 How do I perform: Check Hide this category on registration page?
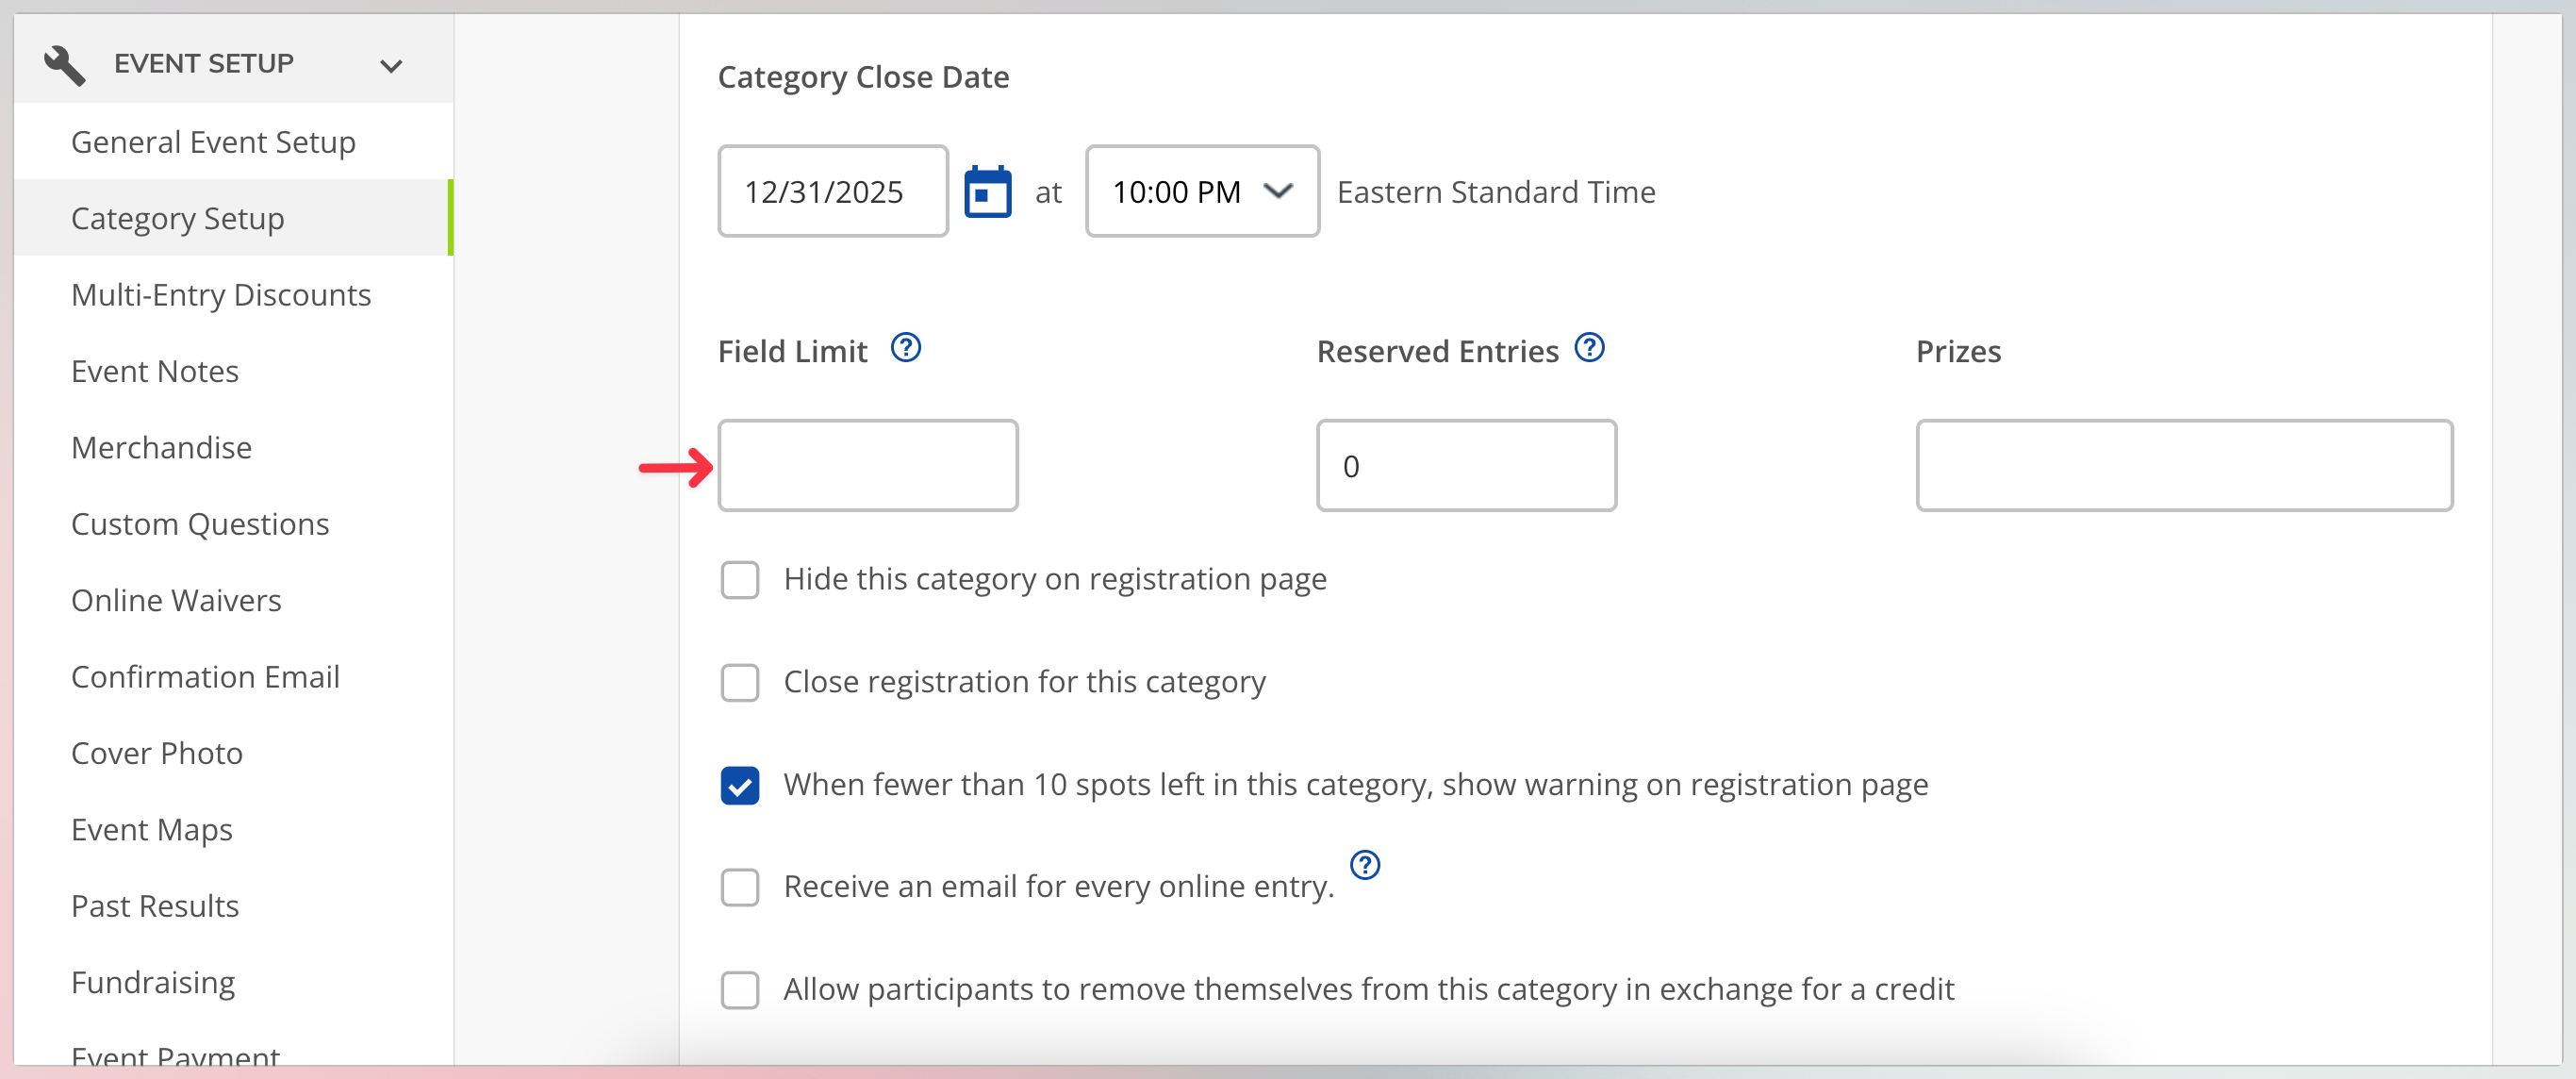click(x=740, y=580)
